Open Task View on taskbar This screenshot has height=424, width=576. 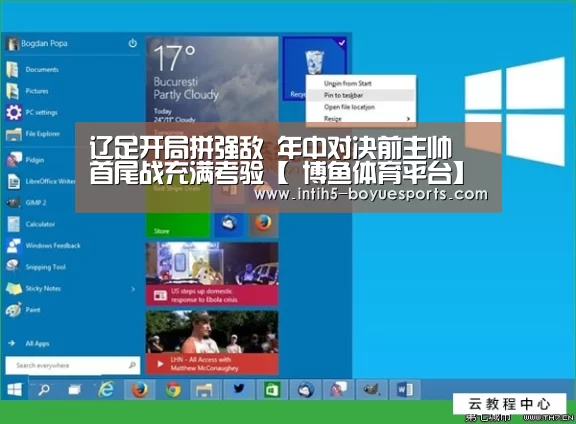[75, 389]
